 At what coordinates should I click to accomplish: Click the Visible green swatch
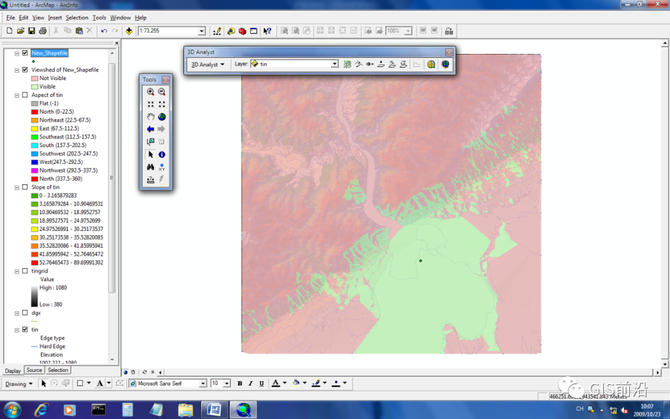34,87
